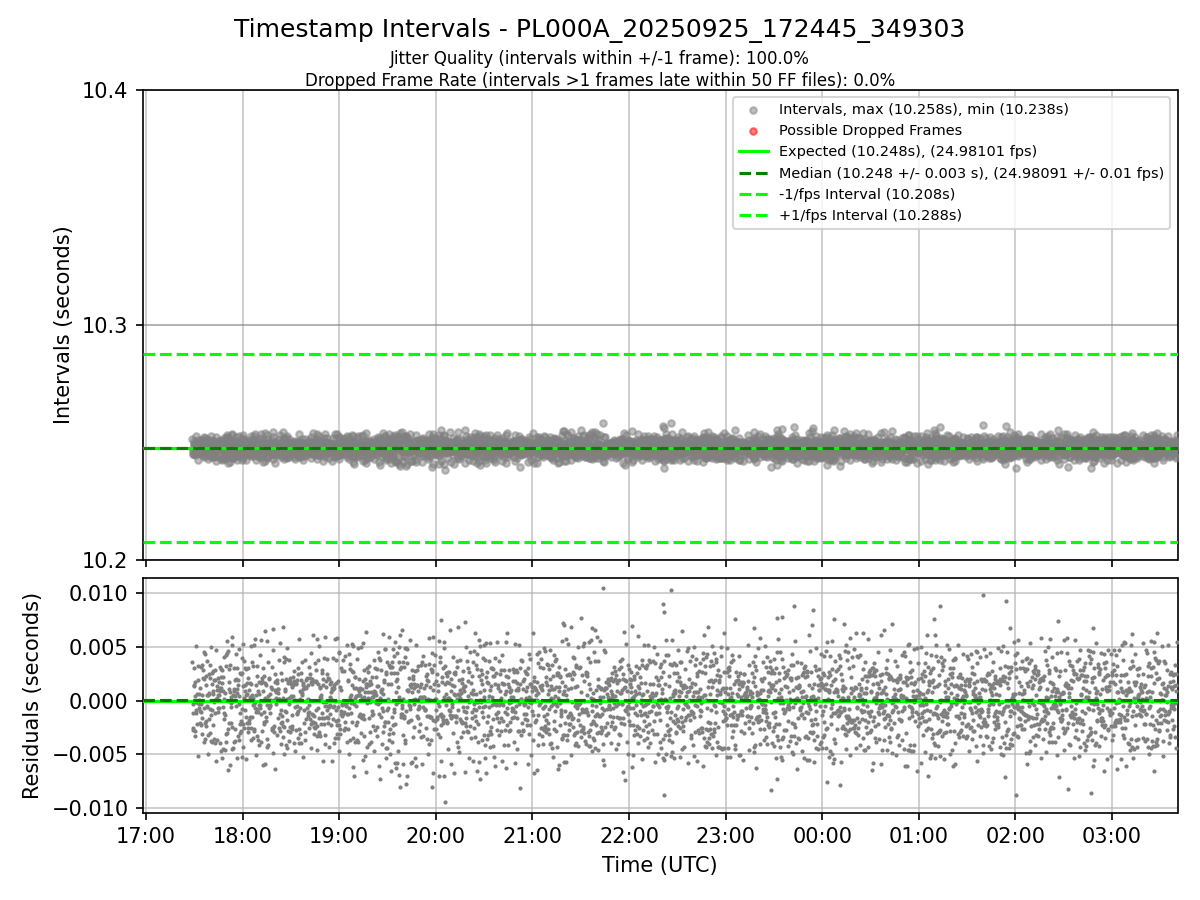
Task: Select legend entry 'Expected (10.248s), (24.98101 fps)'
Action: point(908,151)
